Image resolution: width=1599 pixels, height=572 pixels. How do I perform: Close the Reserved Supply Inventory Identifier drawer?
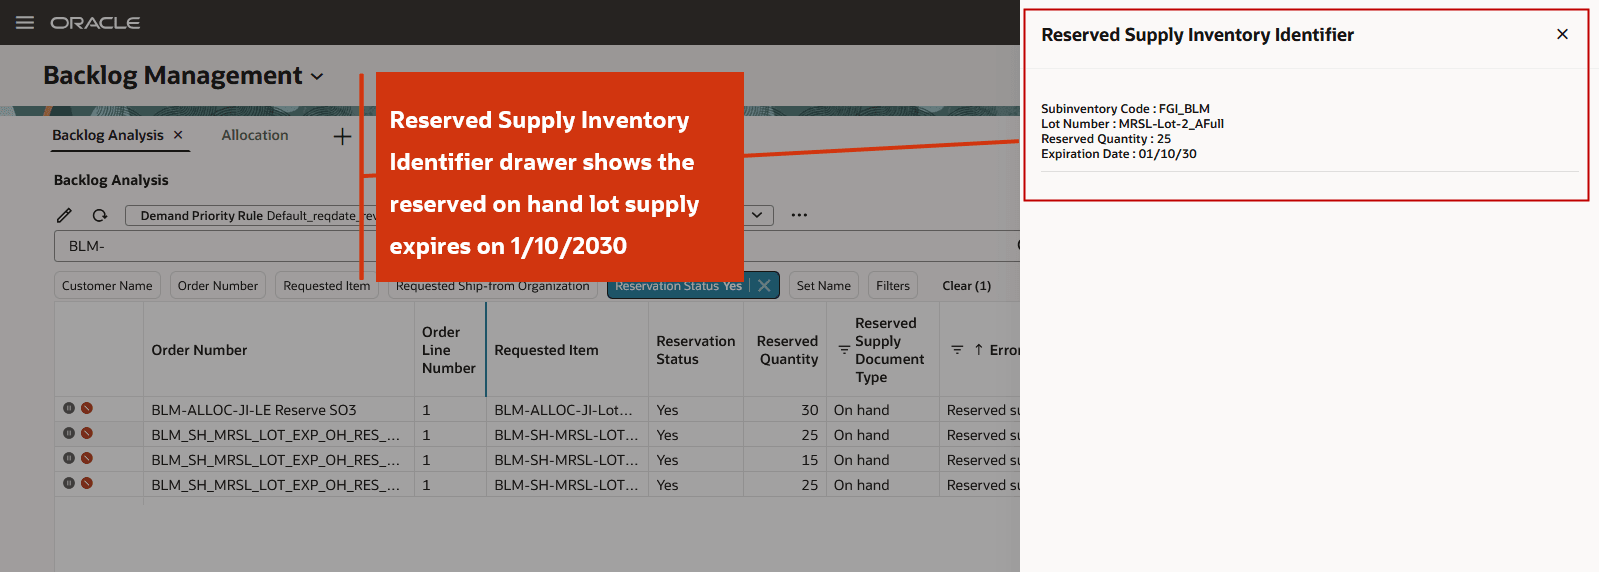click(x=1562, y=34)
